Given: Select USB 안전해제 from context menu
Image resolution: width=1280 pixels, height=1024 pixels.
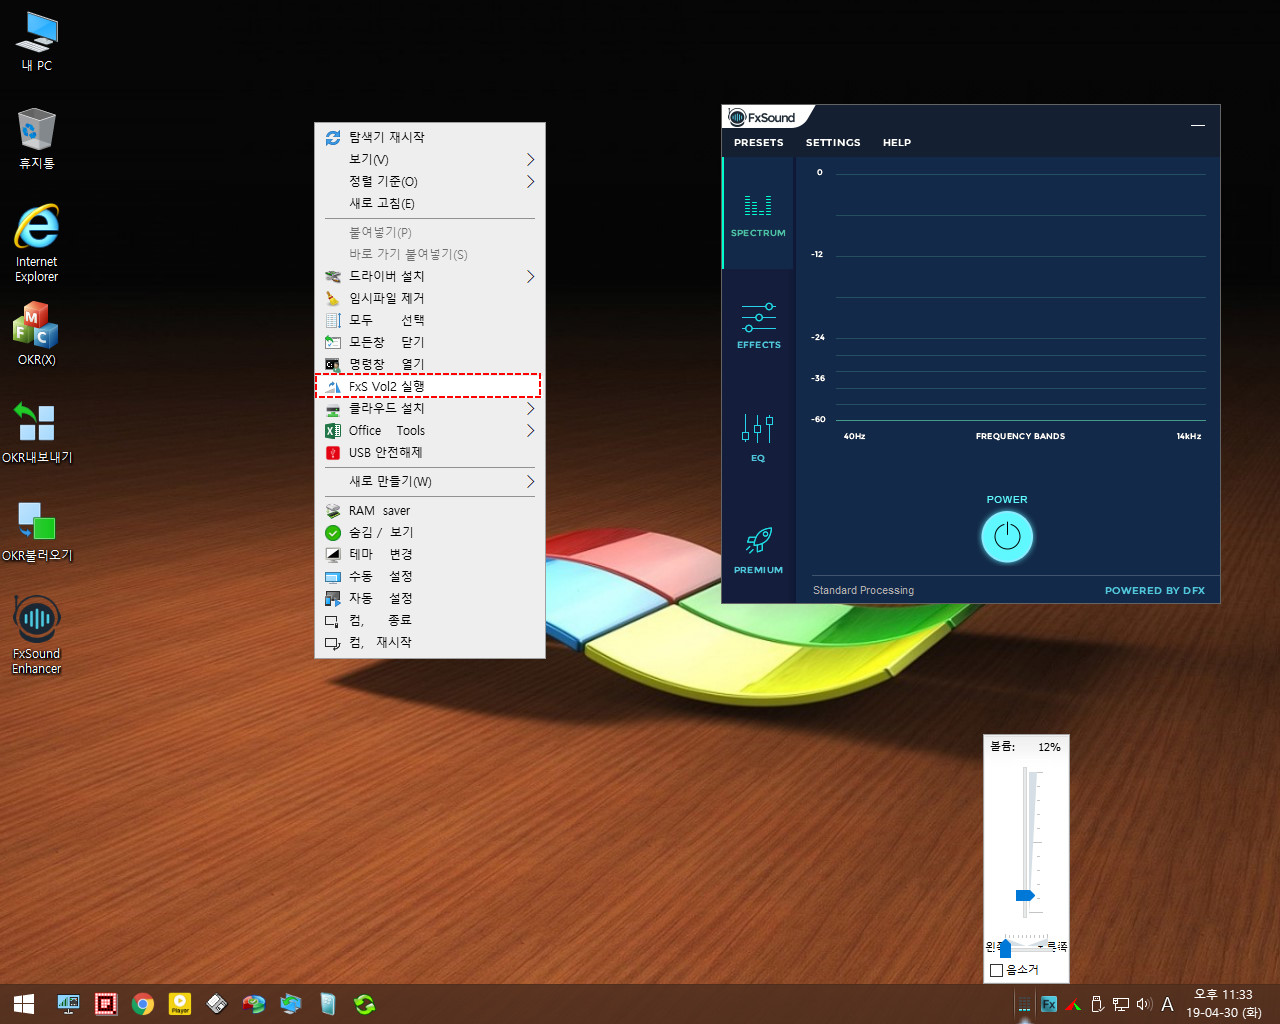Looking at the screenshot, I should (x=430, y=452).
